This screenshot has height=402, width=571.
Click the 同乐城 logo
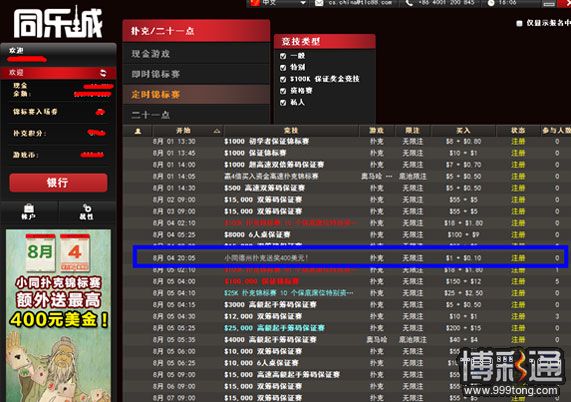pos(58,23)
